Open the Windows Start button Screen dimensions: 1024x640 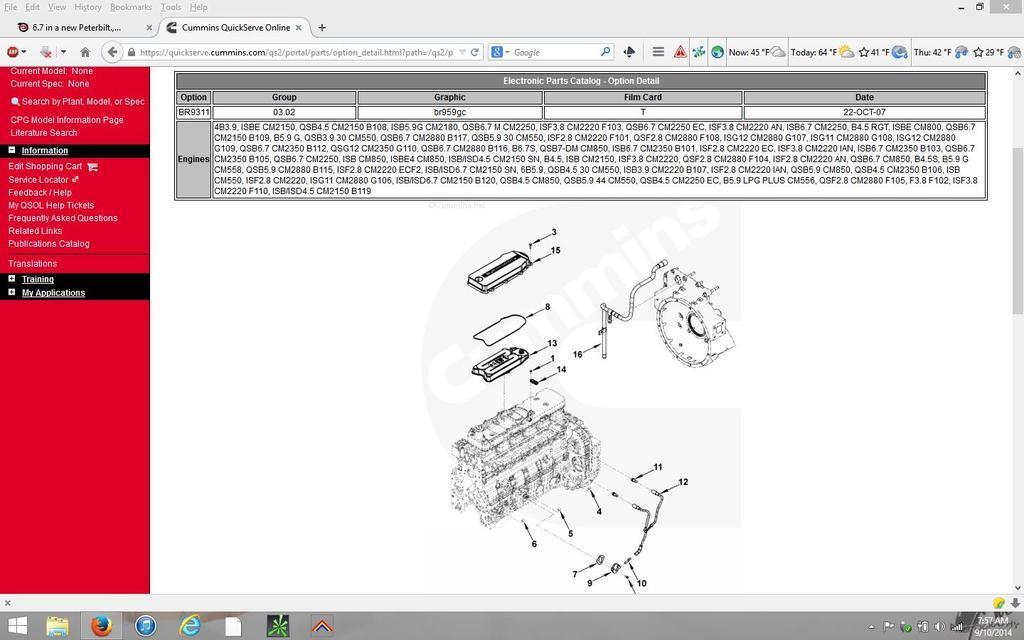pos(18,626)
